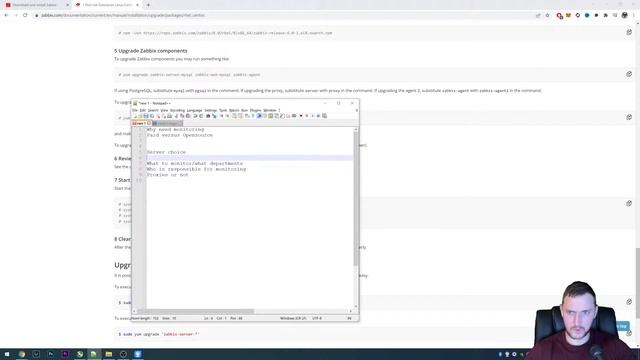Open the Chrome Extensions puzzle icon
The image size is (640, 360).
click(606, 15)
